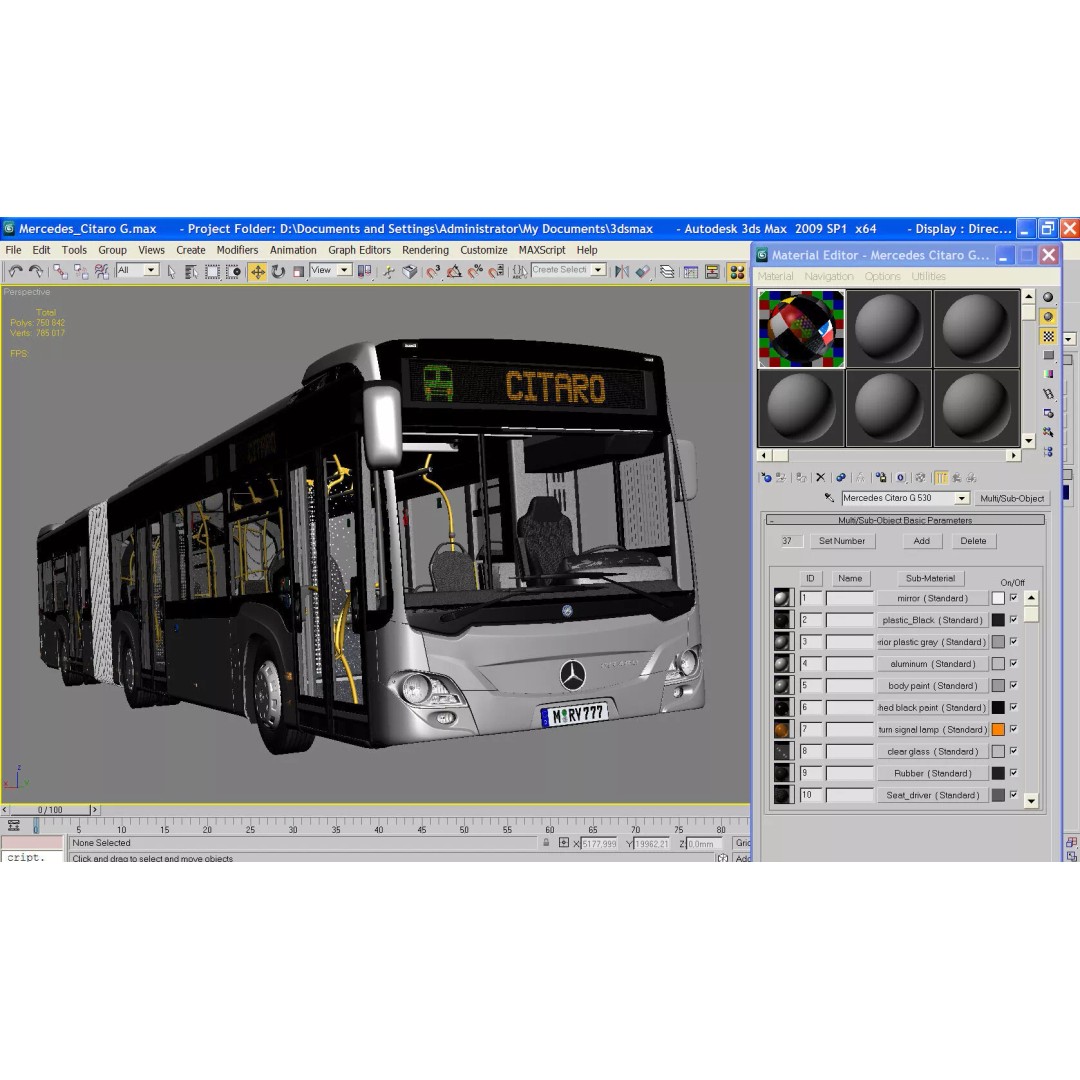Click sample slots scroll right arrow
The height and width of the screenshot is (1080, 1080).
pos(1013,455)
